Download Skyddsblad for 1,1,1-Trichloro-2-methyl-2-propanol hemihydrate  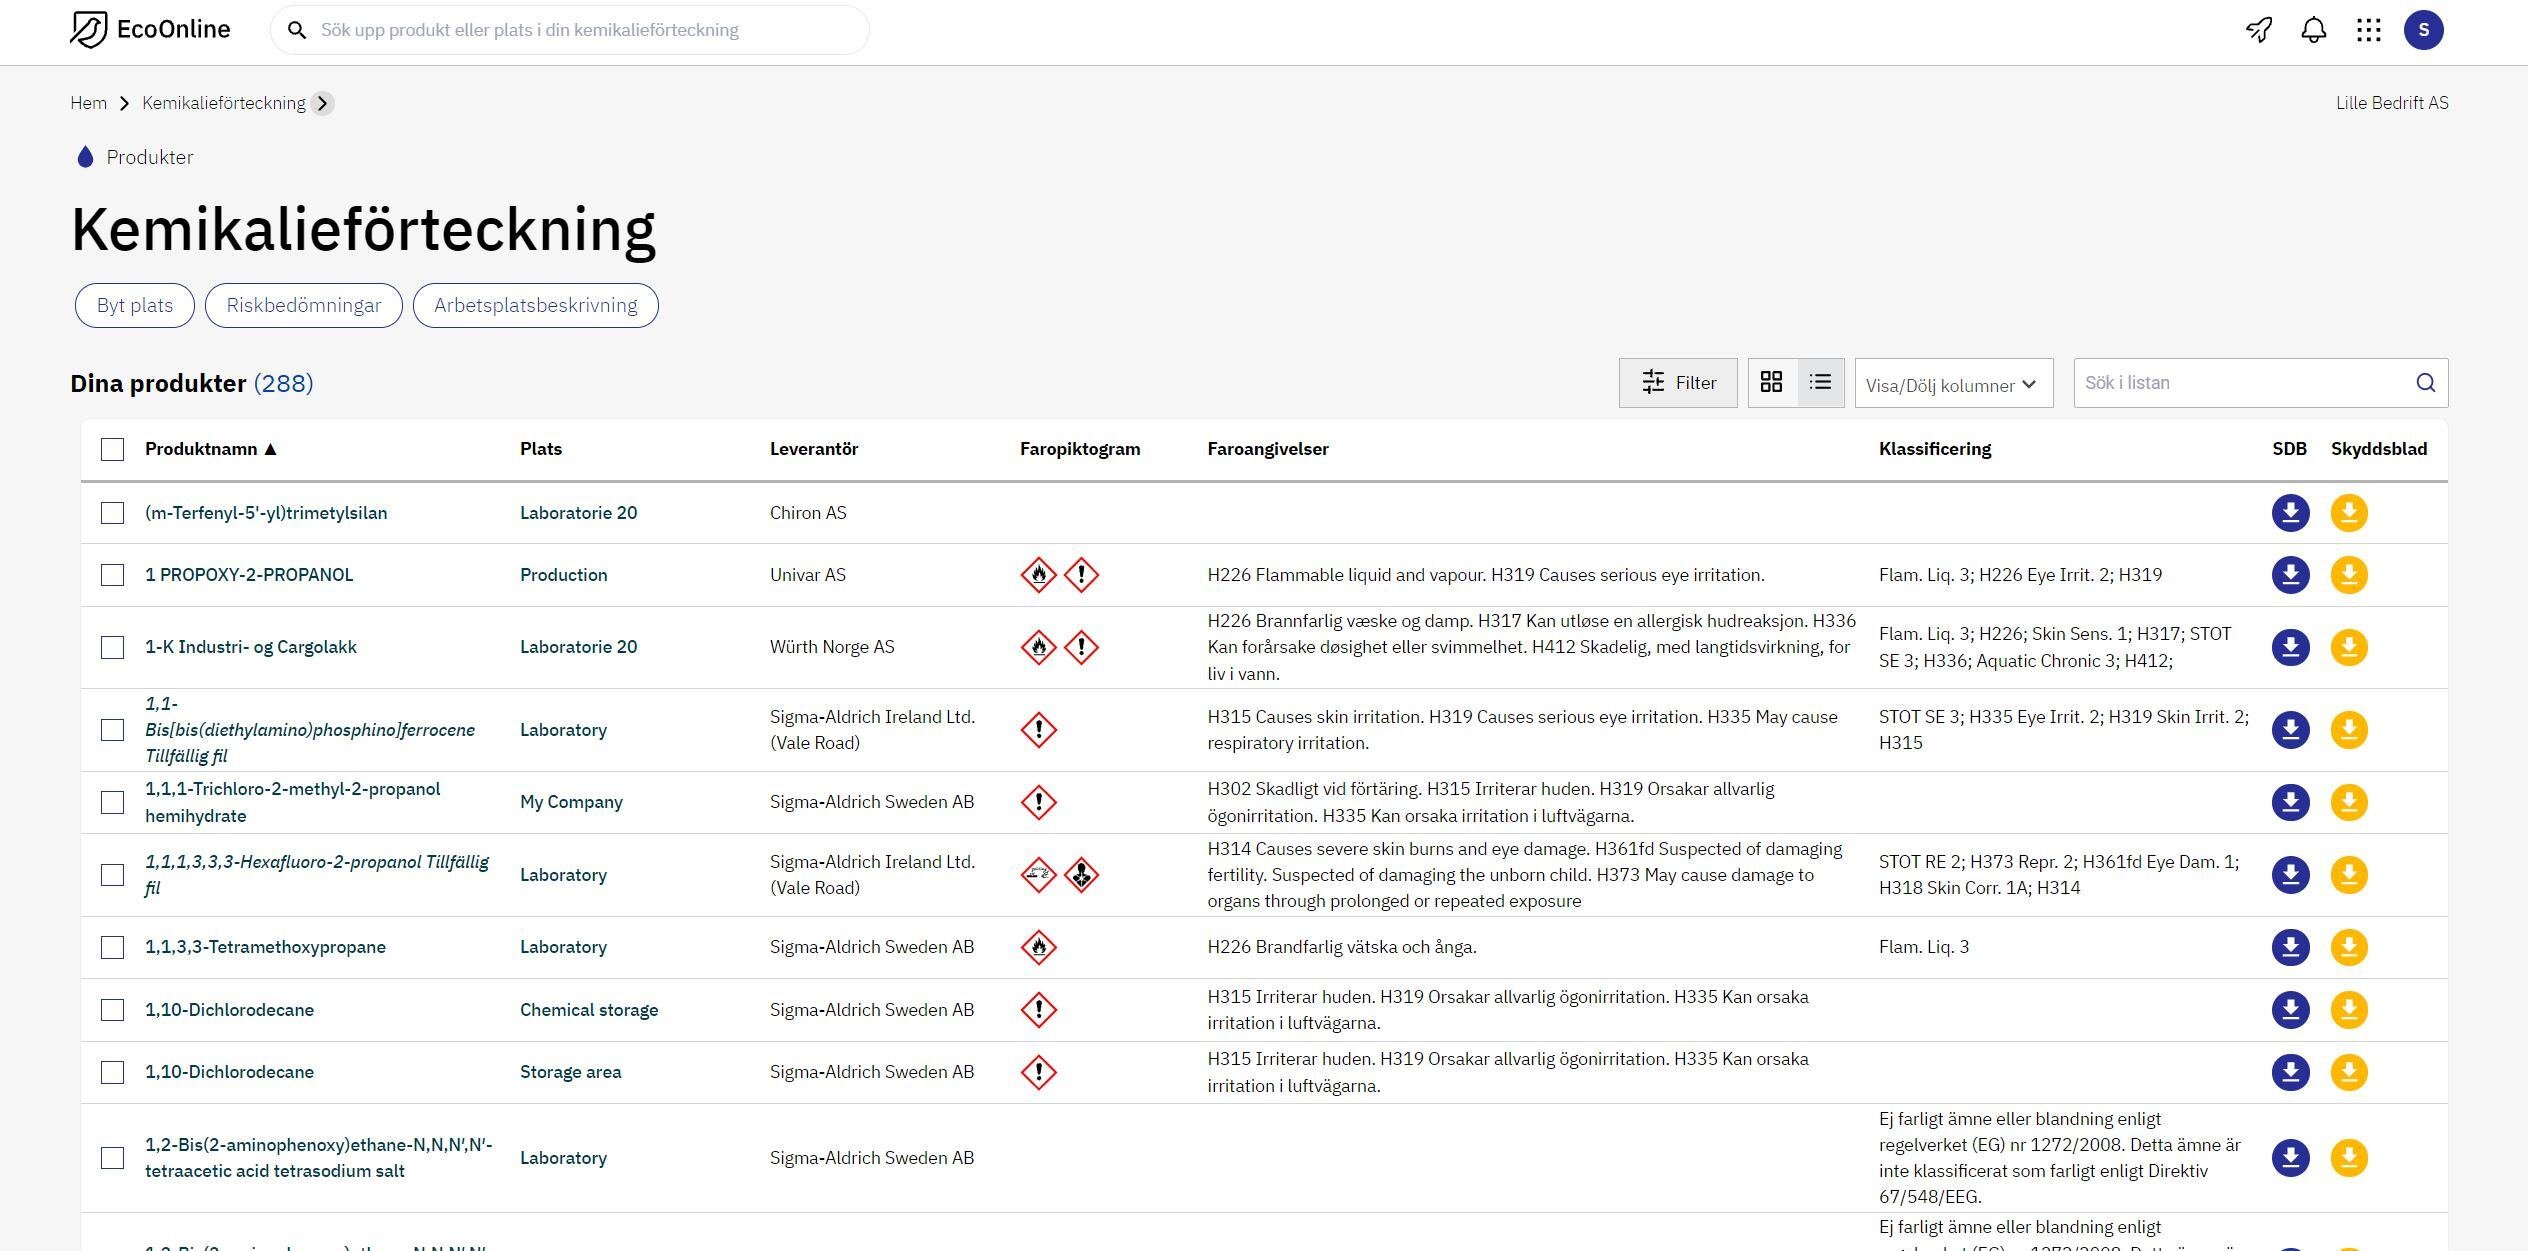(2349, 802)
